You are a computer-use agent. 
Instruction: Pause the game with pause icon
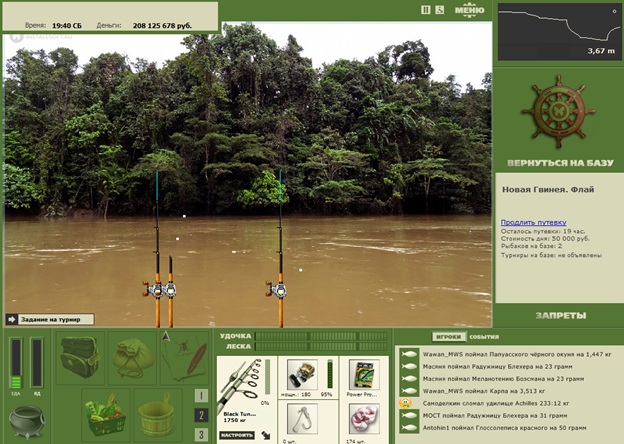(425, 10)
